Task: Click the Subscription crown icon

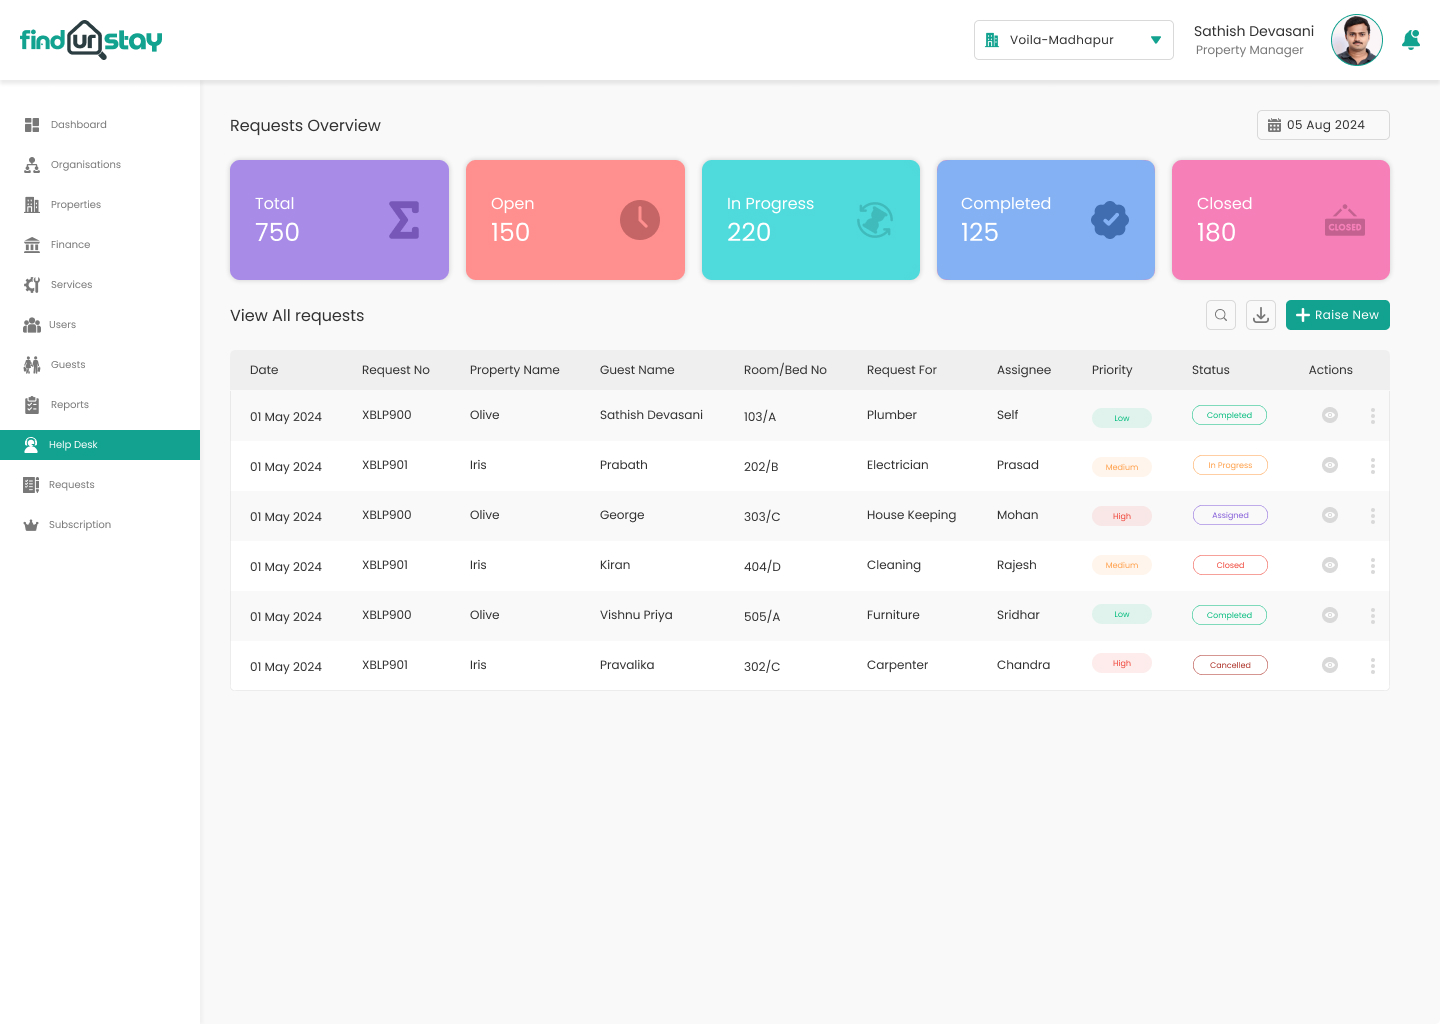Action: point(31,525)
